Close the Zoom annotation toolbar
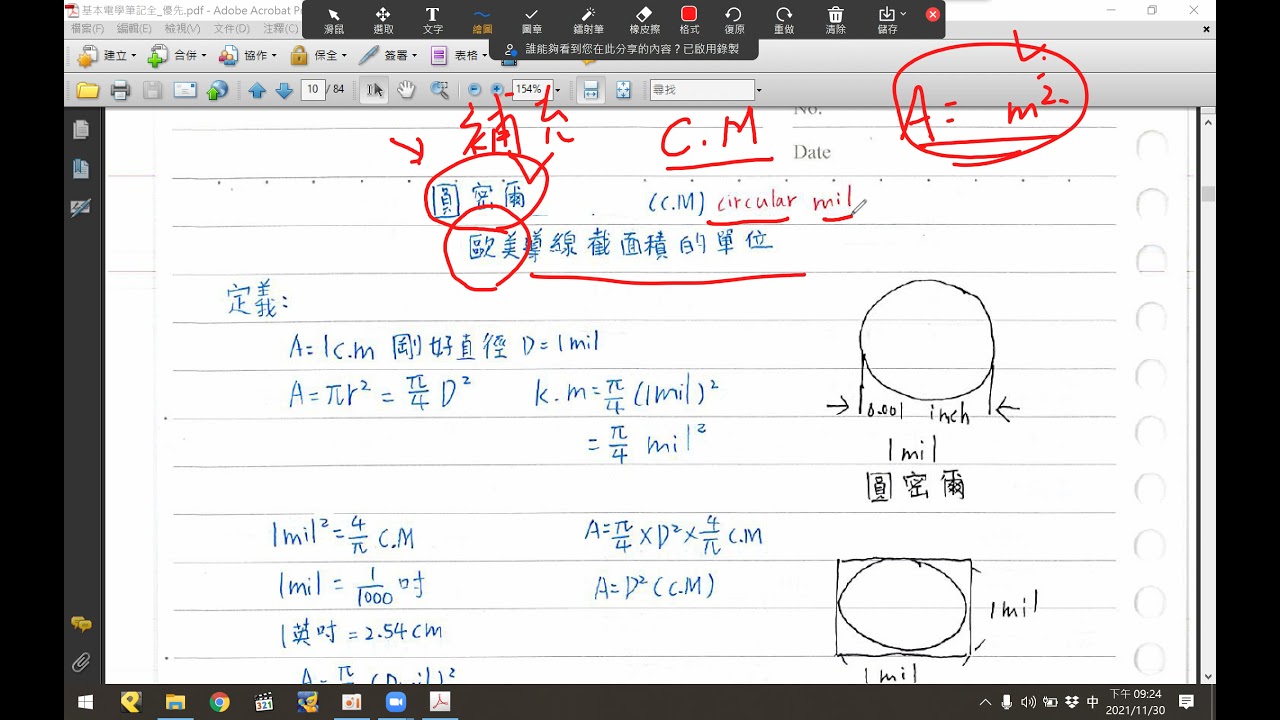Viewport: 1280px width, 720px height. [933, 14]
